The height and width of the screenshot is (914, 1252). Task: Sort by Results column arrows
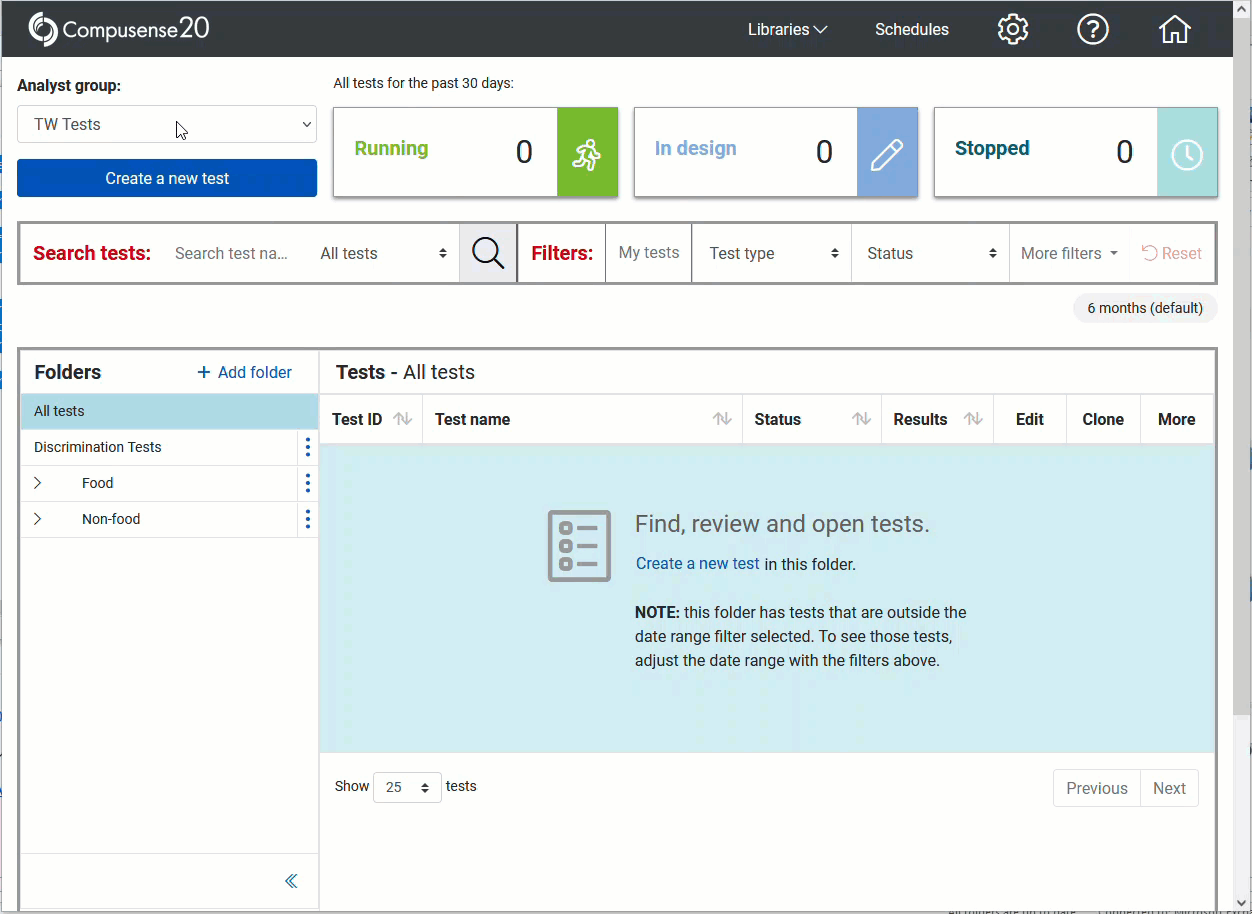coord(973,419)
